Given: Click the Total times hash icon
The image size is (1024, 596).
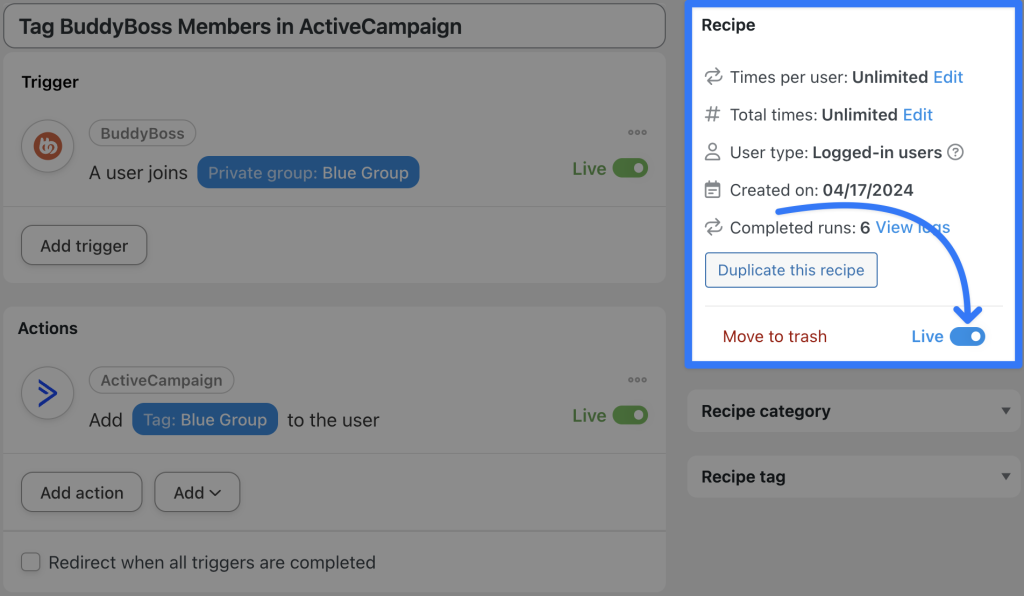Looking at the screenshot, I should (x=713, y=114).
